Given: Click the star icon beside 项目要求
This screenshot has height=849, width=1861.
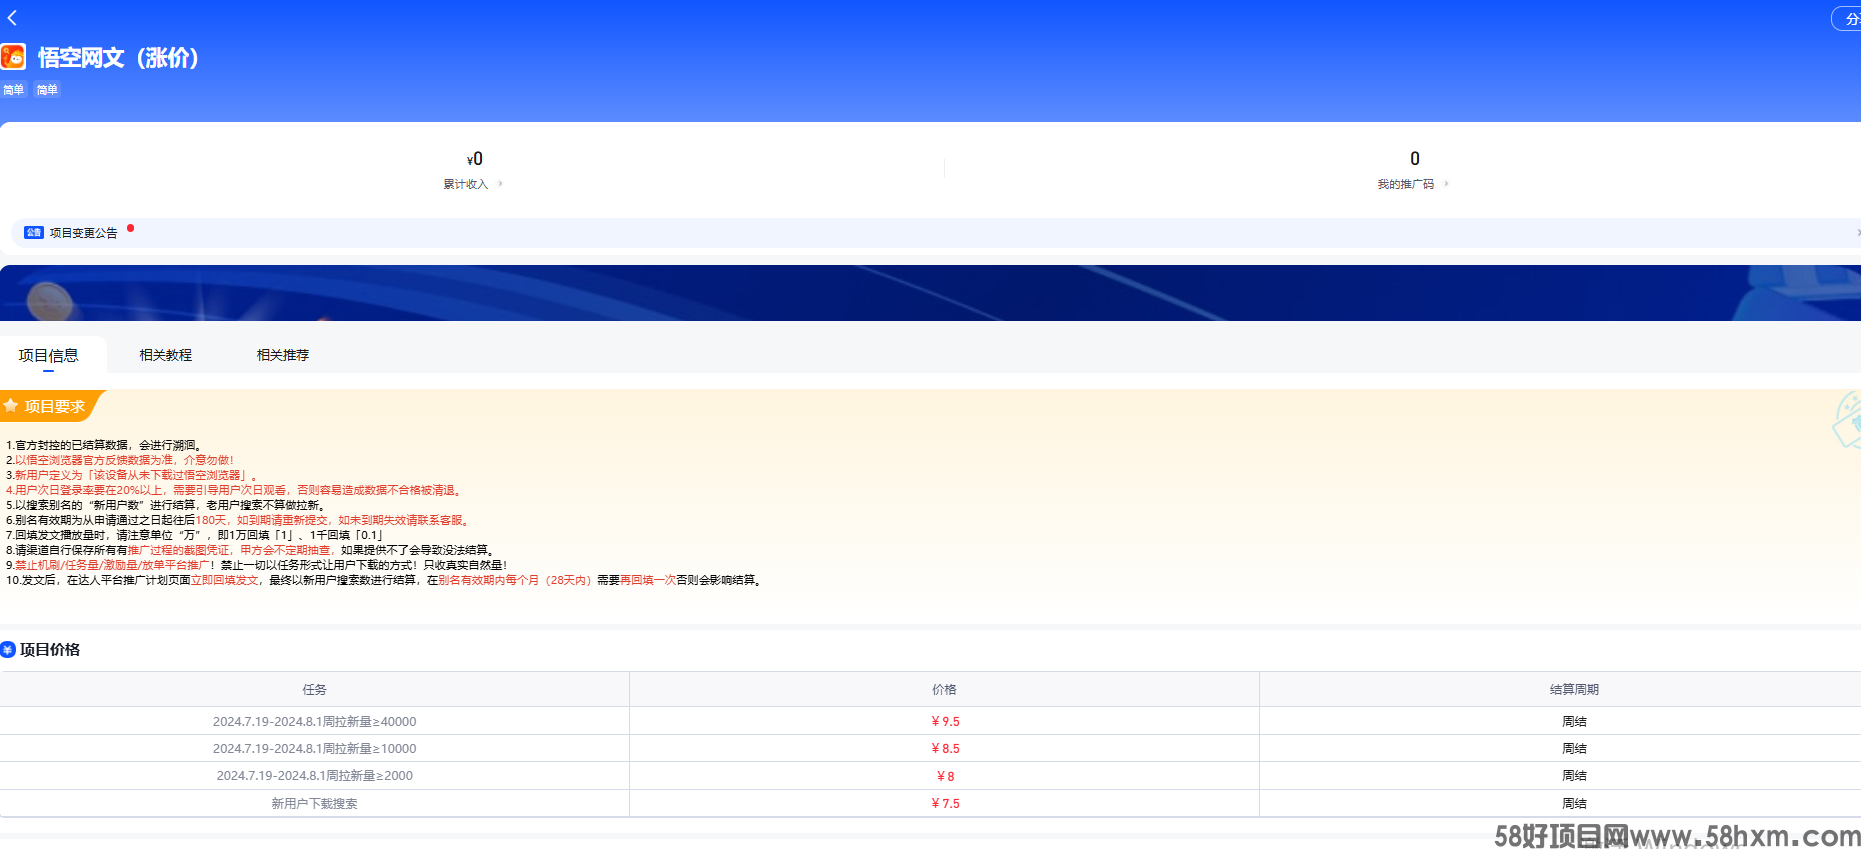Looking at the screenshot, I should [11, 406].
